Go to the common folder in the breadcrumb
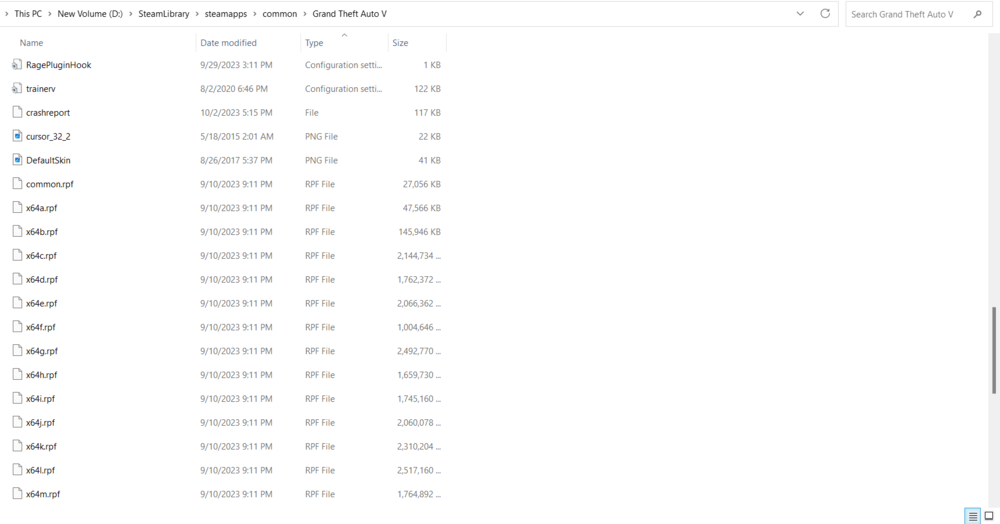The width and height of the screenshot is (1000, 524). (x=279, y=13)
